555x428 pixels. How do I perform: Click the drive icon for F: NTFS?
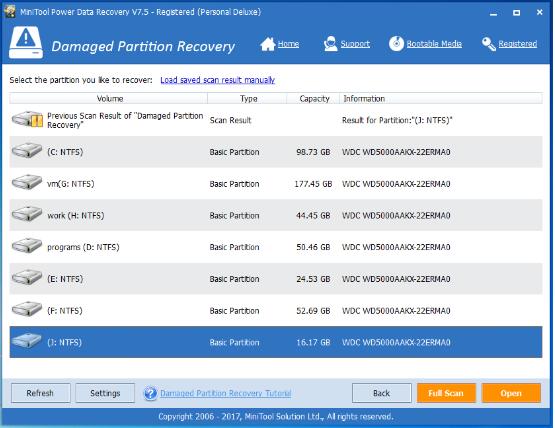coord(27,310)
